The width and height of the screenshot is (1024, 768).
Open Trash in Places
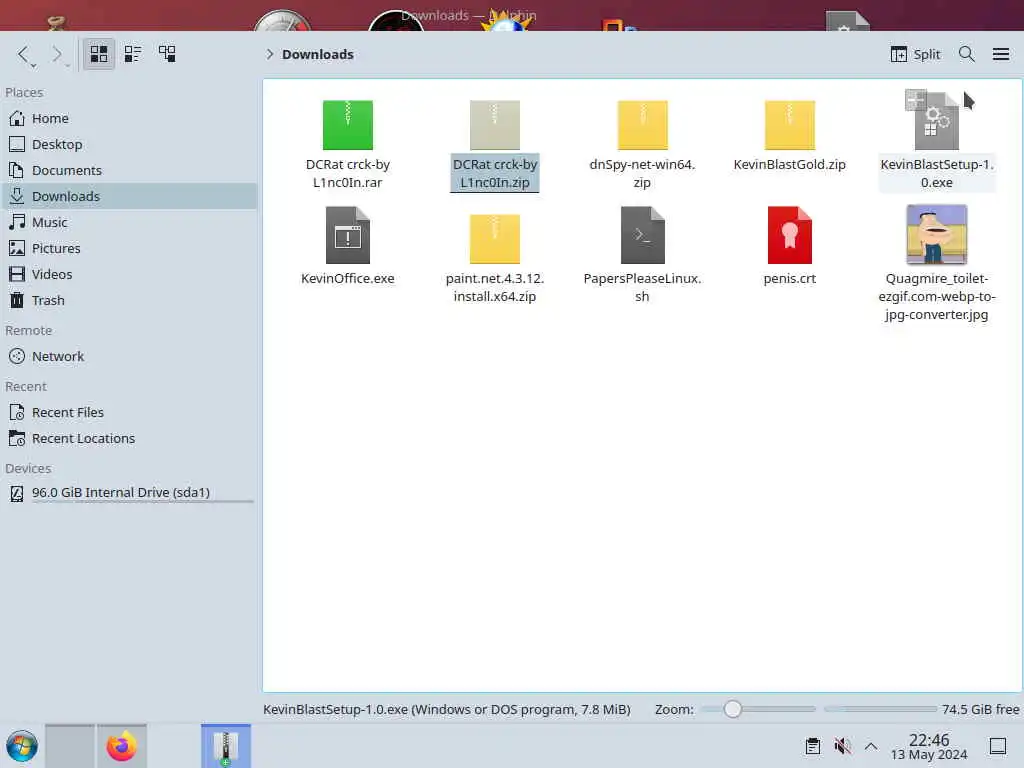[x=129, y=300]
